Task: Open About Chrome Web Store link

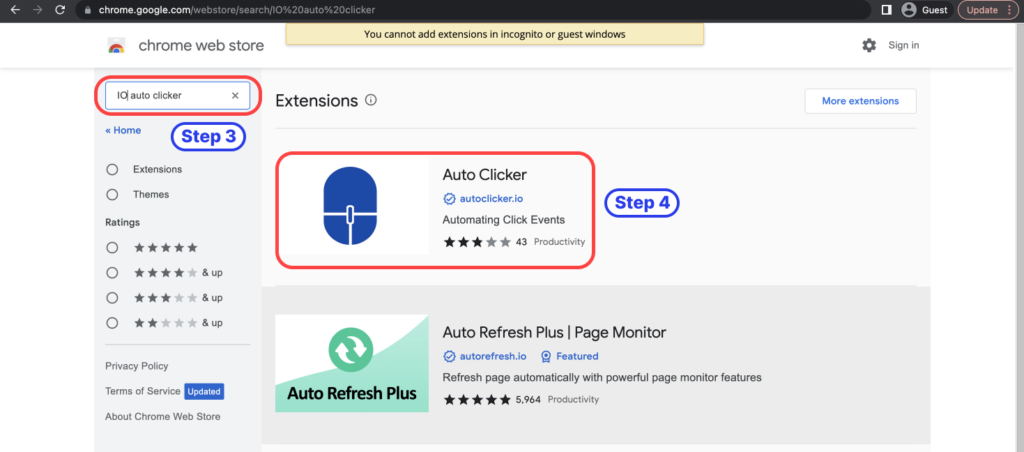Action: [163, 416]
